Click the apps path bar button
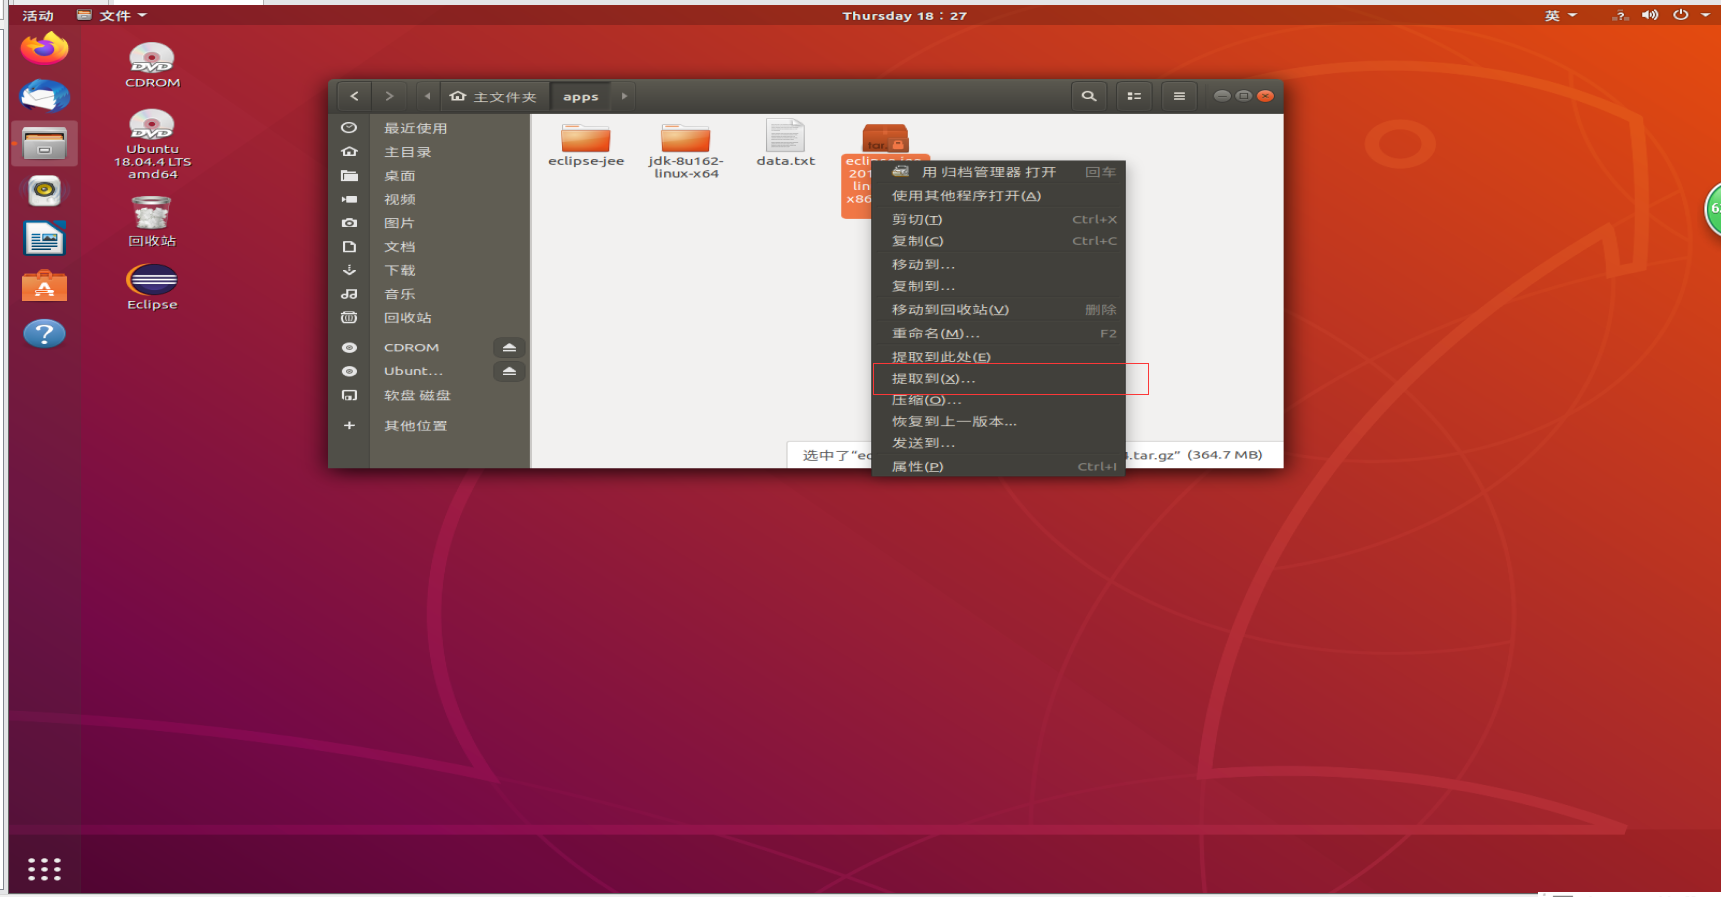 tap(580, 96)
